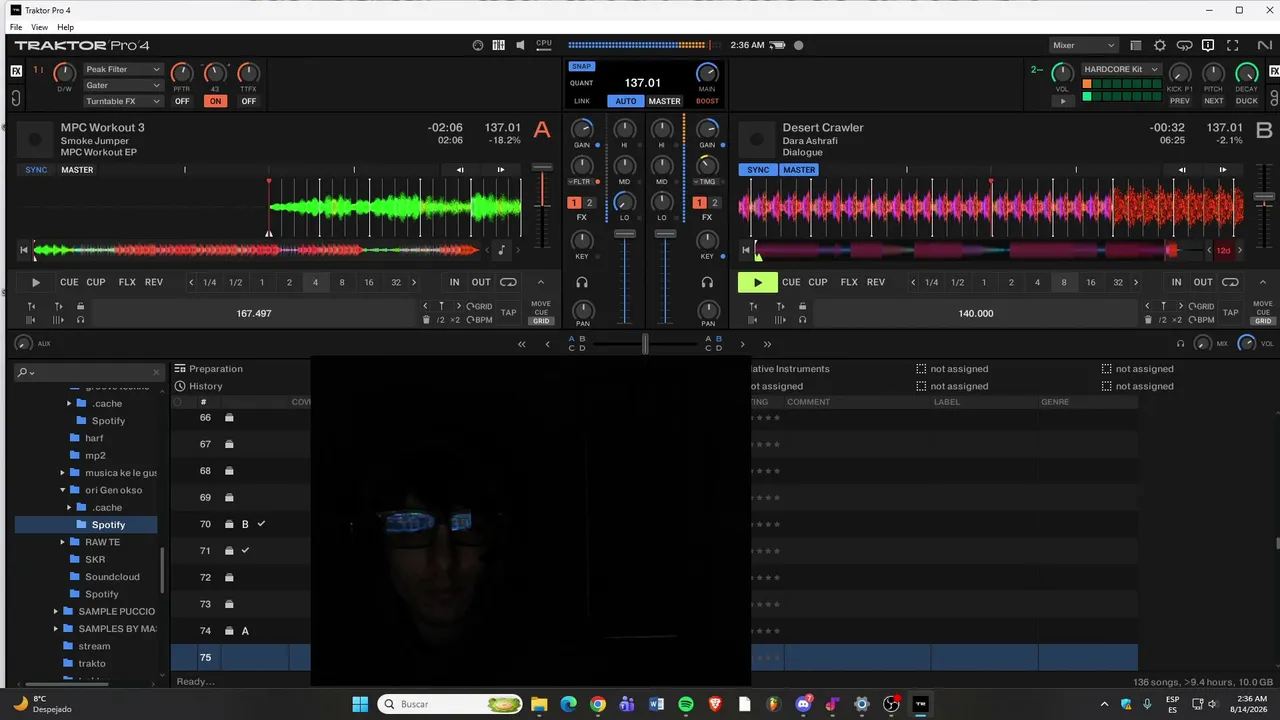Viewport: 1280px width, 720px height.
Task: Toggle the cruise loop icon in header
Action: pos(1185,45)
